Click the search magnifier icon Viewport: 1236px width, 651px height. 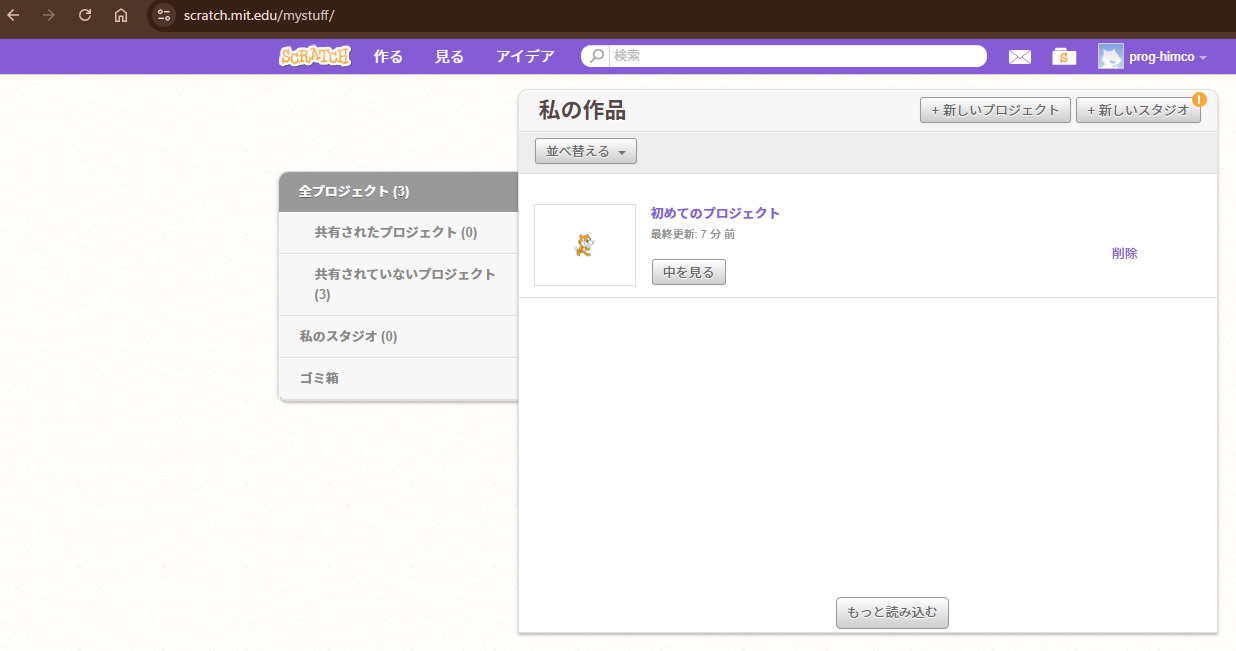click(x=596, y=57)
